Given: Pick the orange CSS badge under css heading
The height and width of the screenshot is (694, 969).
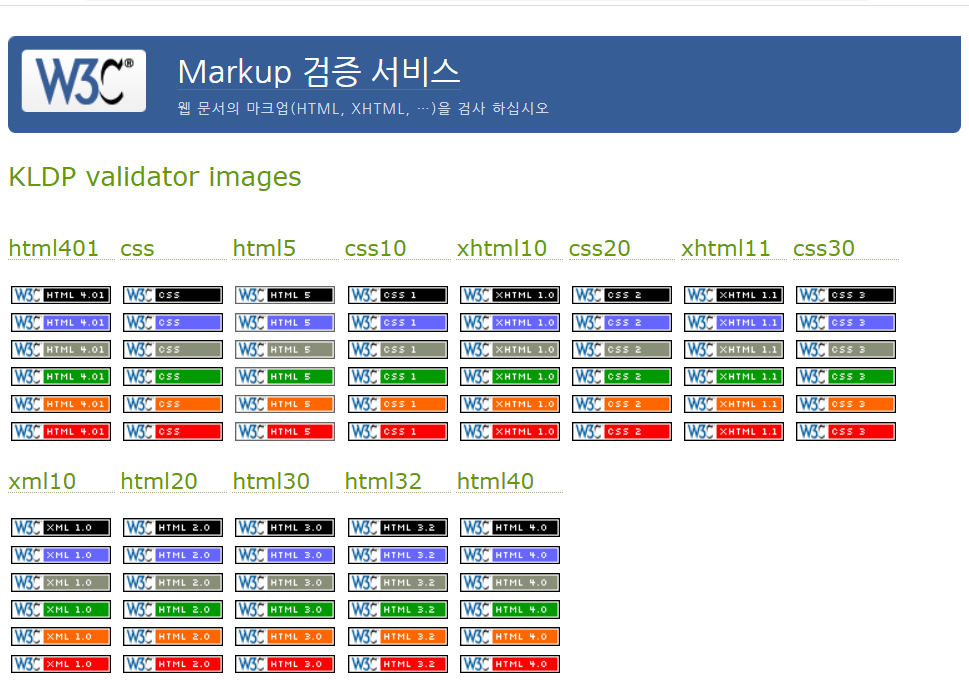Looking at the screenshot, I should coord(173,404).
